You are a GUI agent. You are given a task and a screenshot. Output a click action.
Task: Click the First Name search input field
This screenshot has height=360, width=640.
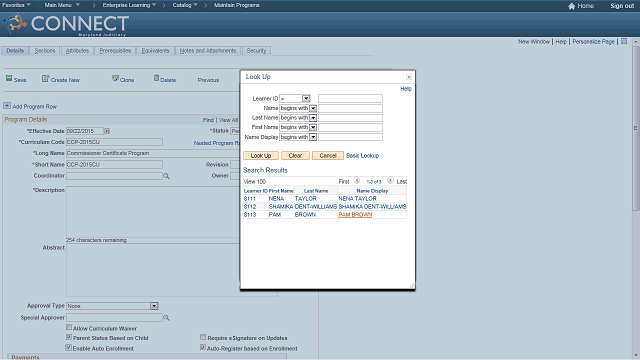(x=350, y=127)
